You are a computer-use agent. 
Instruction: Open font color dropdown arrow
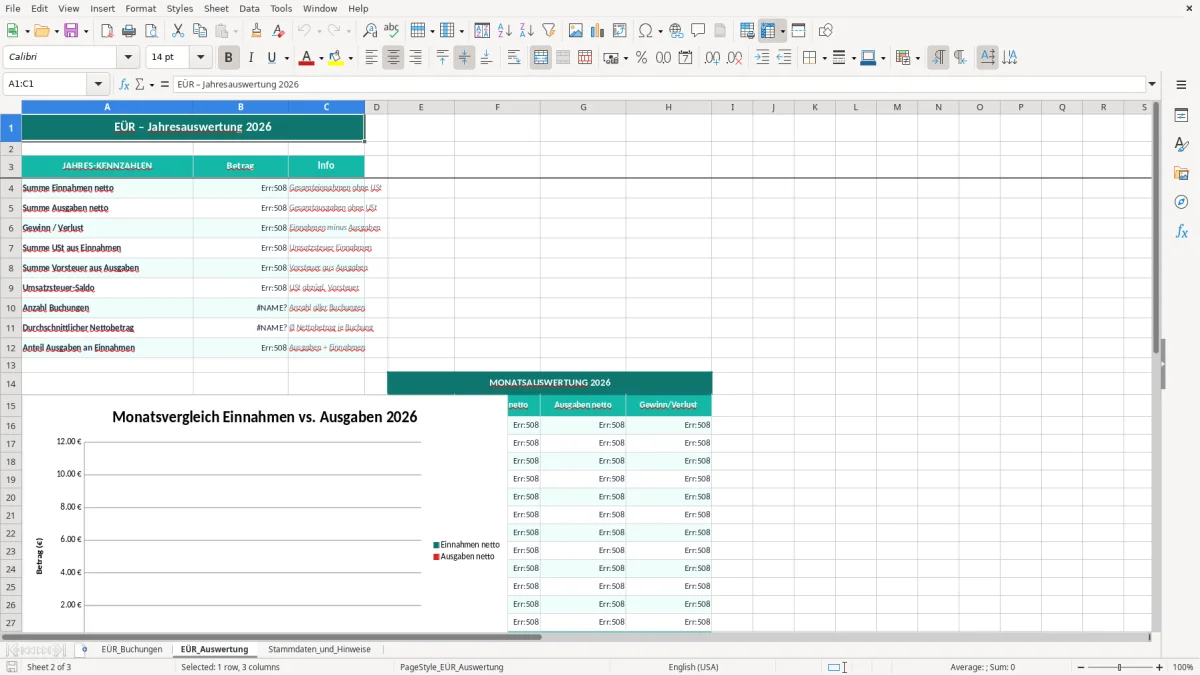(321, 58)
